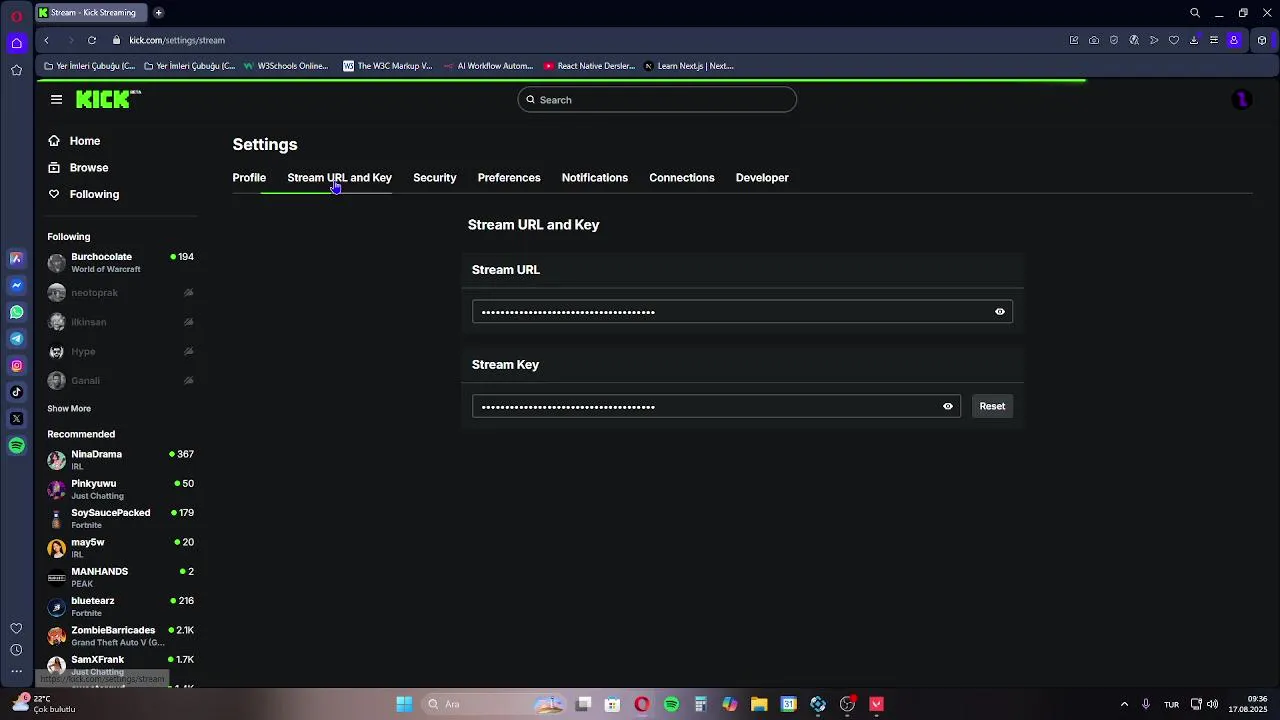Open bookmarks star in Opera sidebar
The height and width of the screenshot is (720, 1280).
pyautogui.click(x=16, y=70)
